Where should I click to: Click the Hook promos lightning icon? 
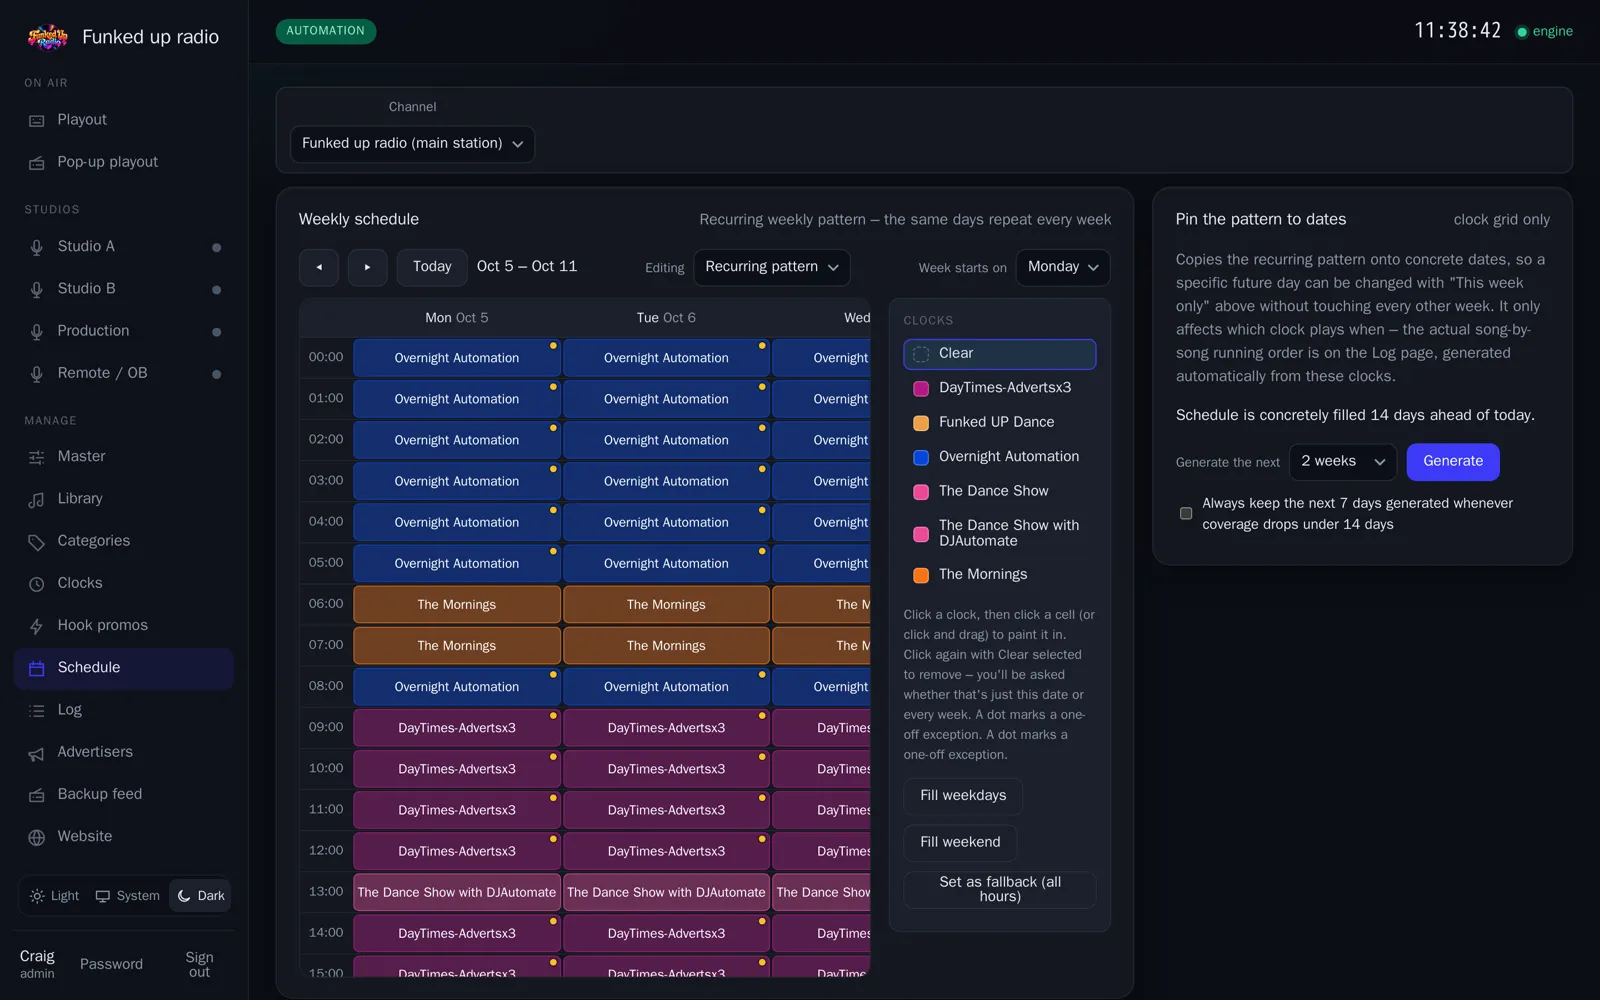[37, 626]
